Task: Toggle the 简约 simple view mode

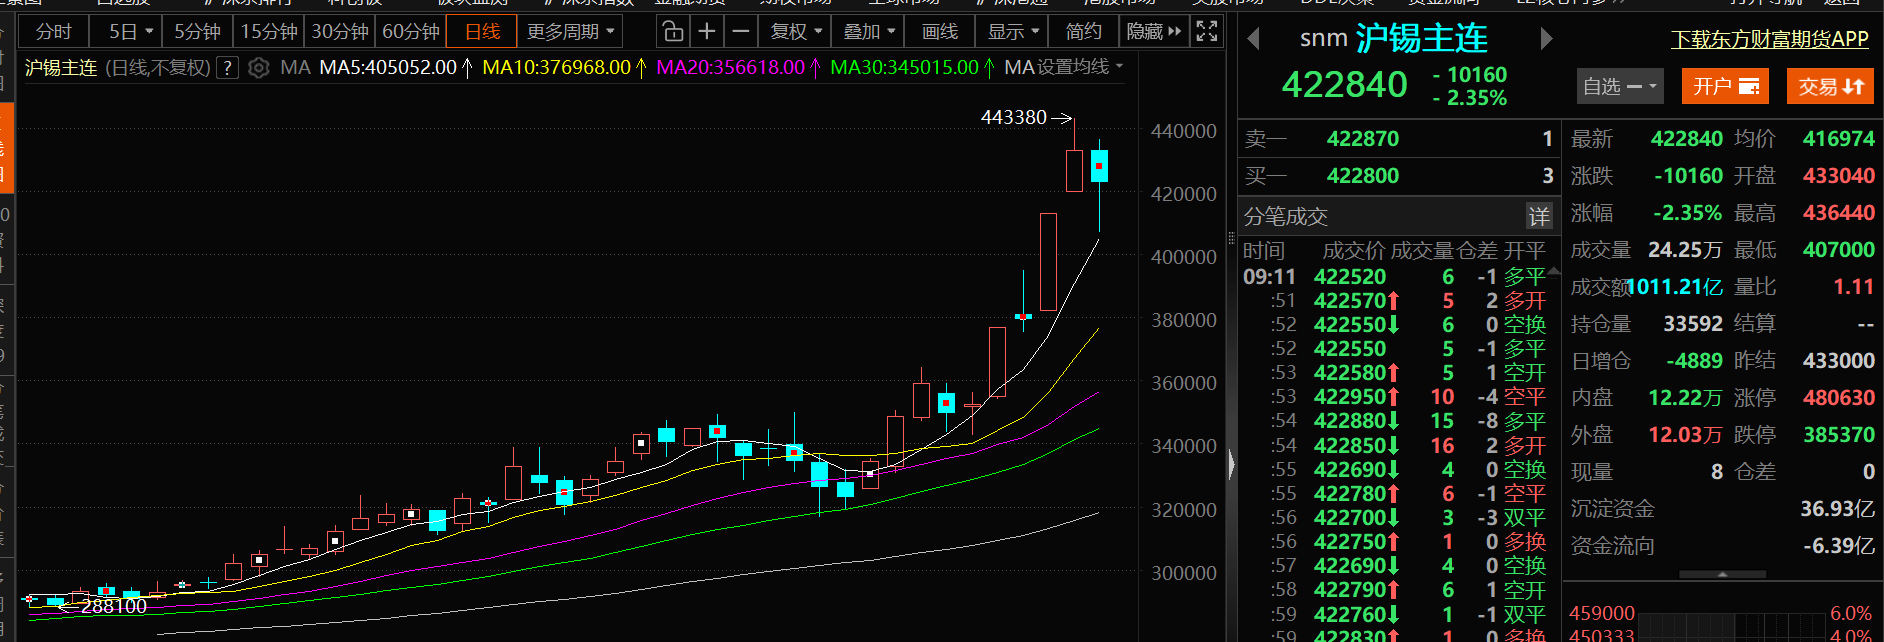Action: (1083, 32)
